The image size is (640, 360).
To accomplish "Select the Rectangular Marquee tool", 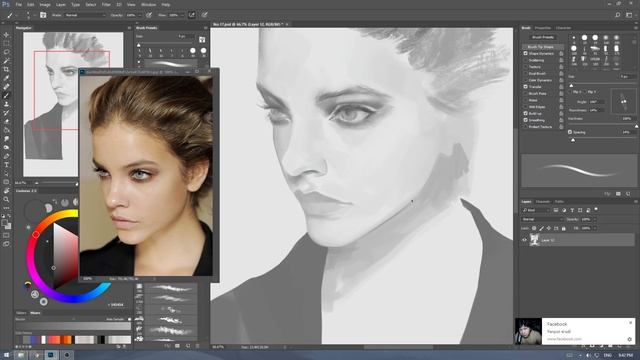I will coord(6,43).
